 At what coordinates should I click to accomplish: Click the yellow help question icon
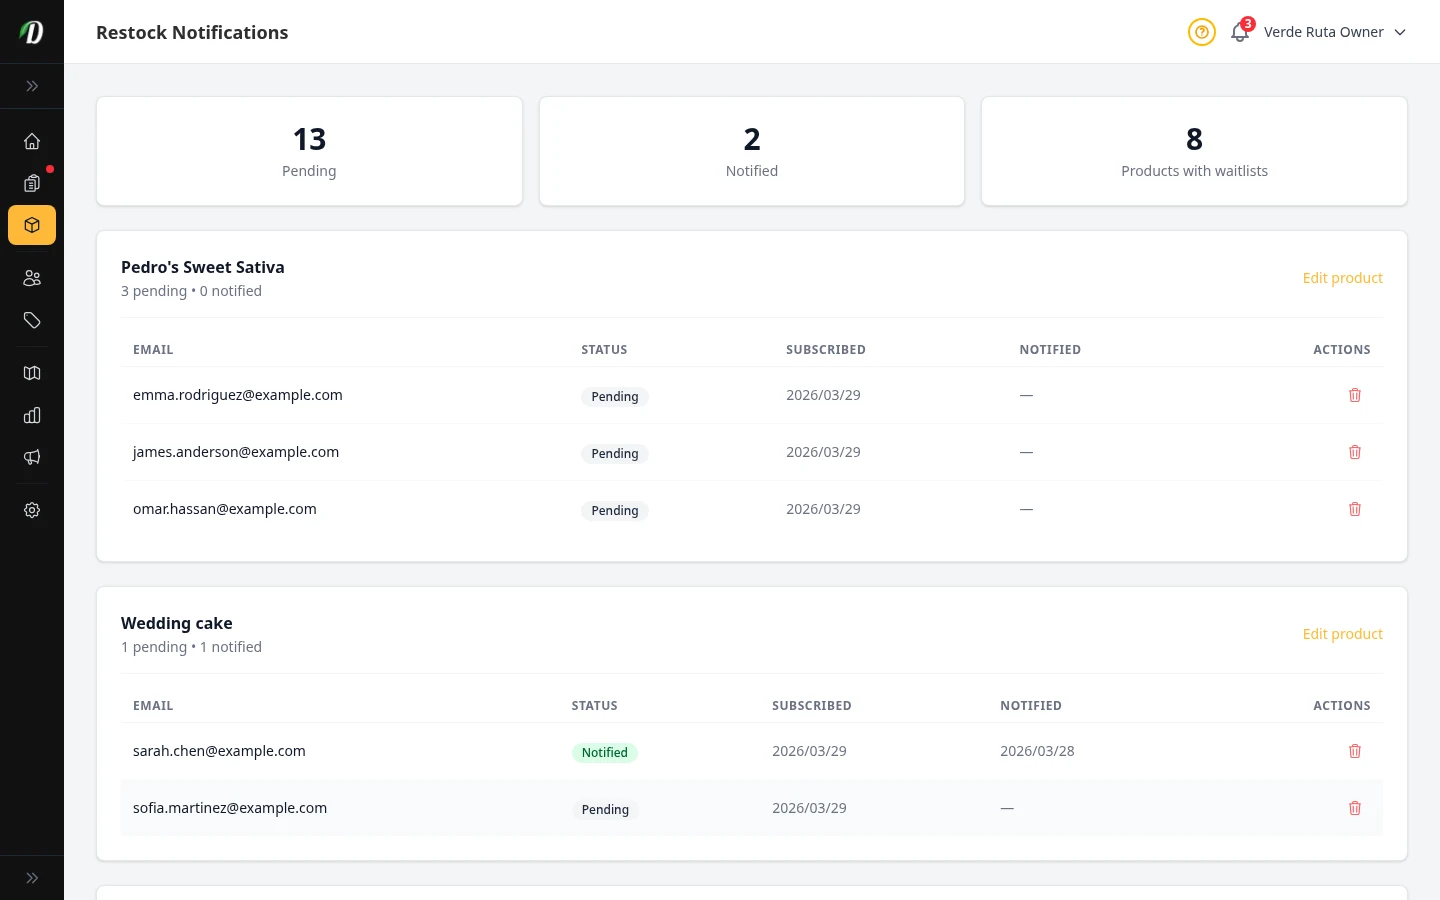coord(1201,32)
